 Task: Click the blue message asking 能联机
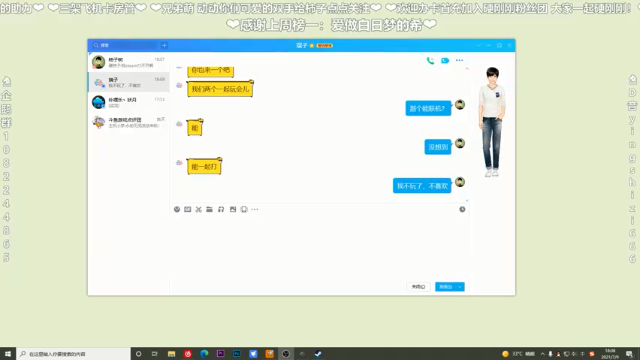428,109
